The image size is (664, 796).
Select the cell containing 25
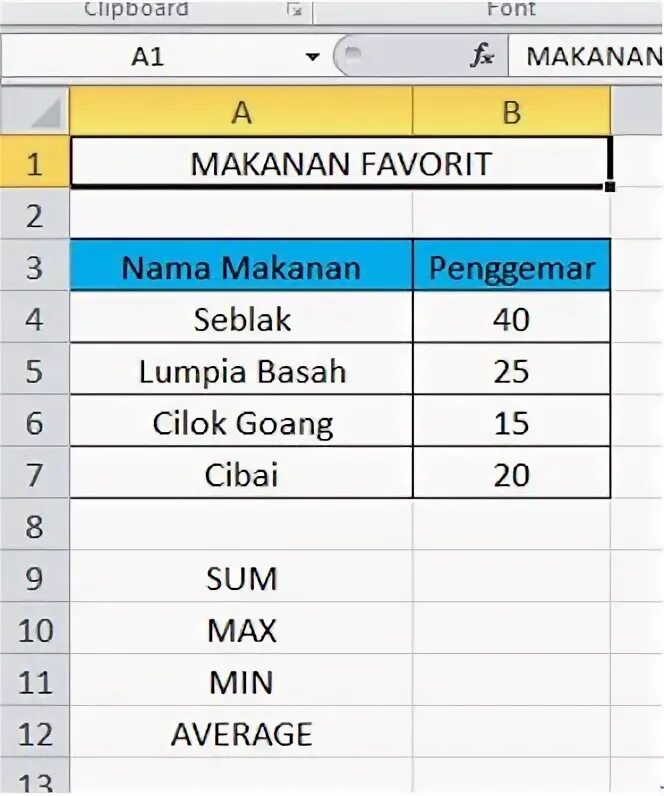coord(512,370)
